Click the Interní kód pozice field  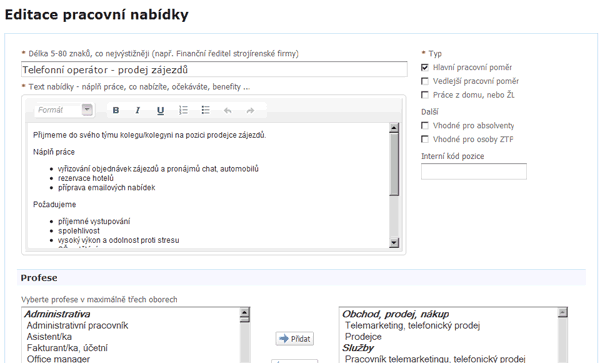point(474,171)
